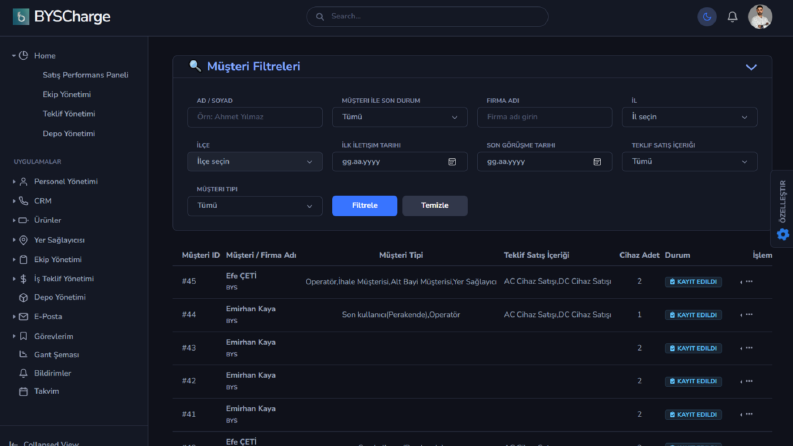793x446 pixels.
Task: Click the Home clock icon in sidebar
Action: pos(23,56)
